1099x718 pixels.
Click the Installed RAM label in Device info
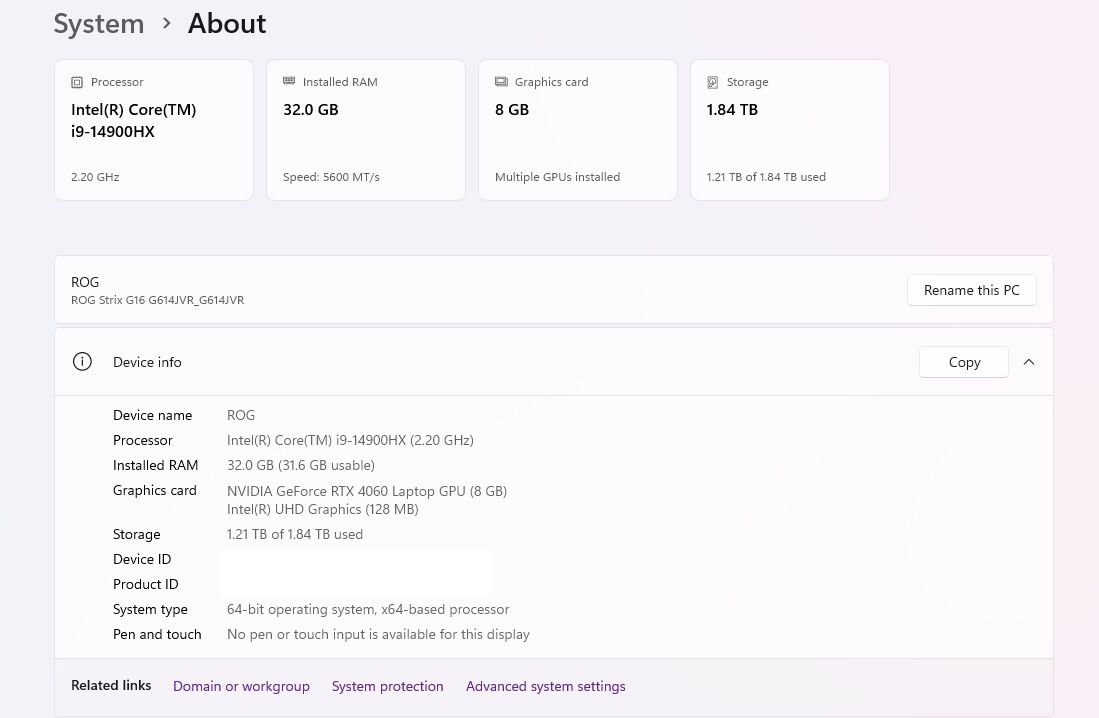(156, 466)
